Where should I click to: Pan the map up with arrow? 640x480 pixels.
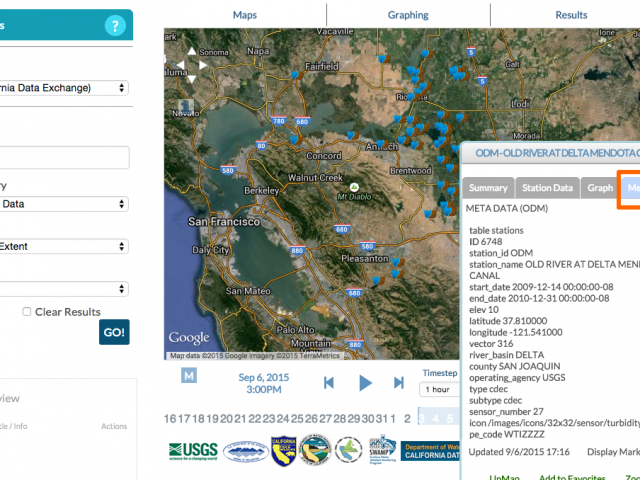191,51
